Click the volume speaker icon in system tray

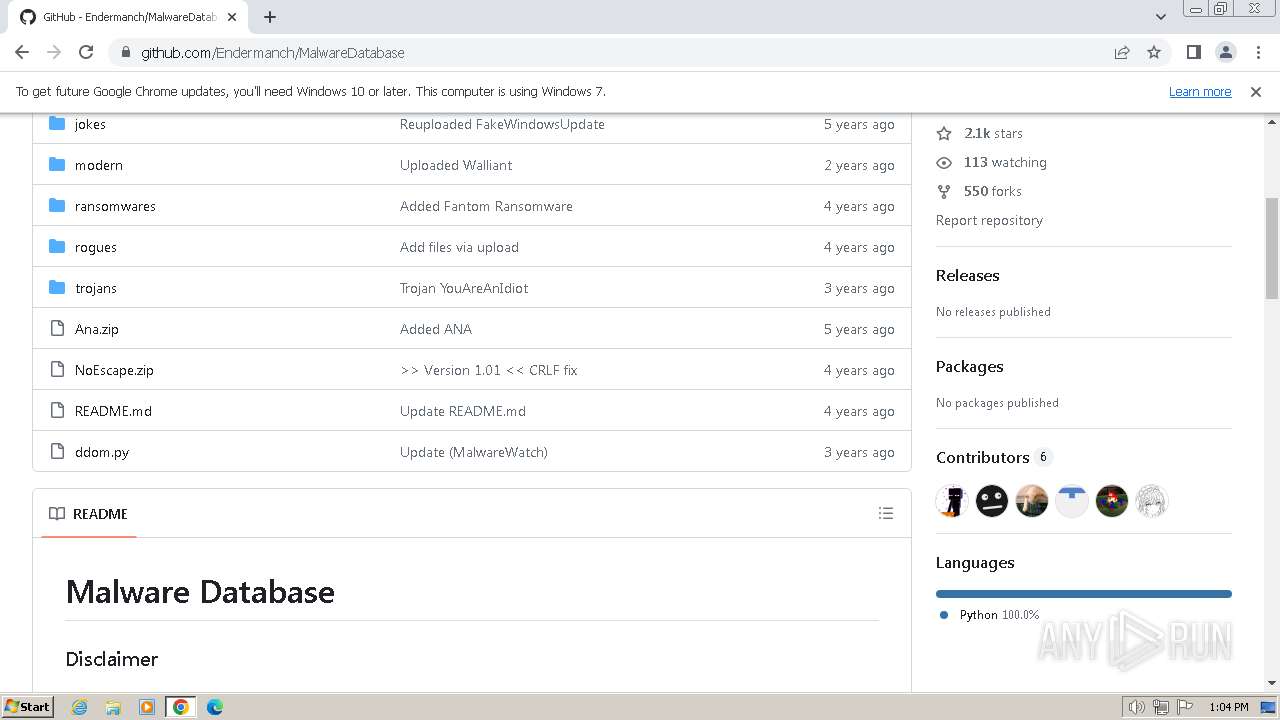pyautogui.click(x=1136, y=707)
